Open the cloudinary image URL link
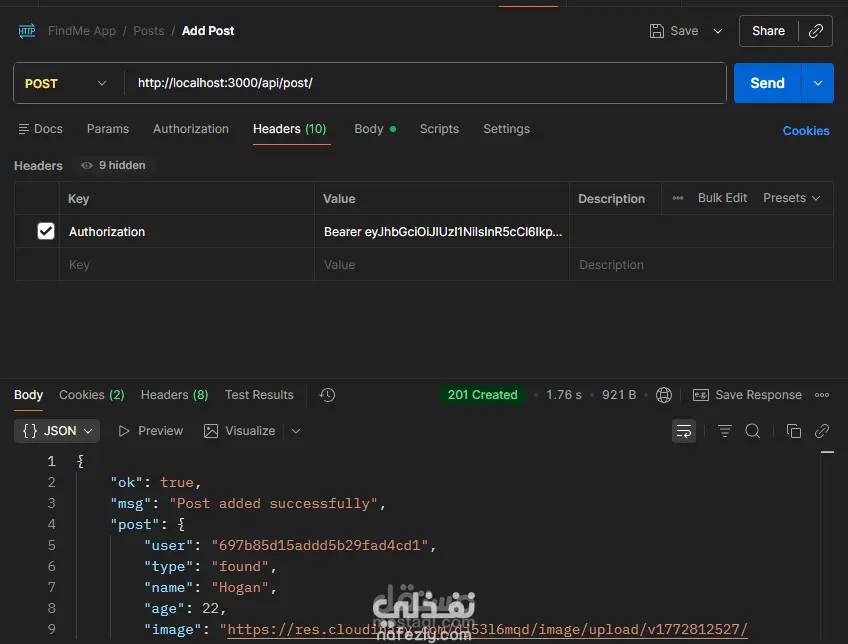The image size is (848, 644). [x=487, y=629]
